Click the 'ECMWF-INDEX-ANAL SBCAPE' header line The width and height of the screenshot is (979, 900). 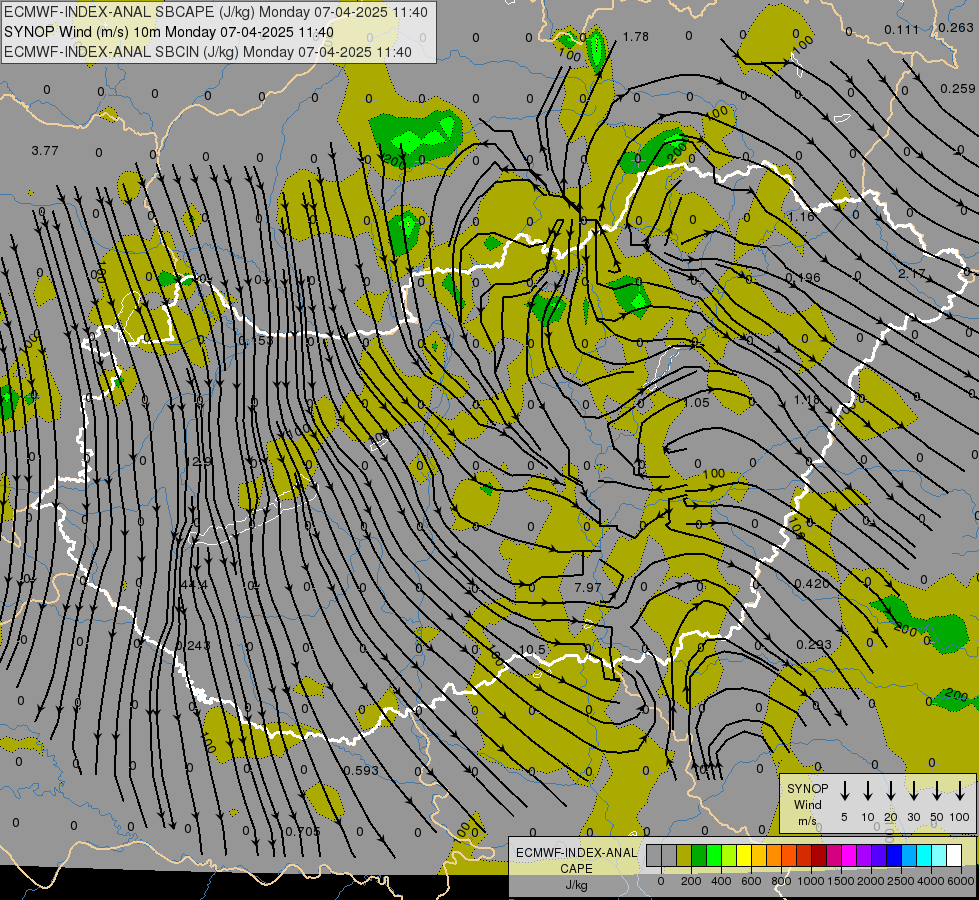pos(216,12)
